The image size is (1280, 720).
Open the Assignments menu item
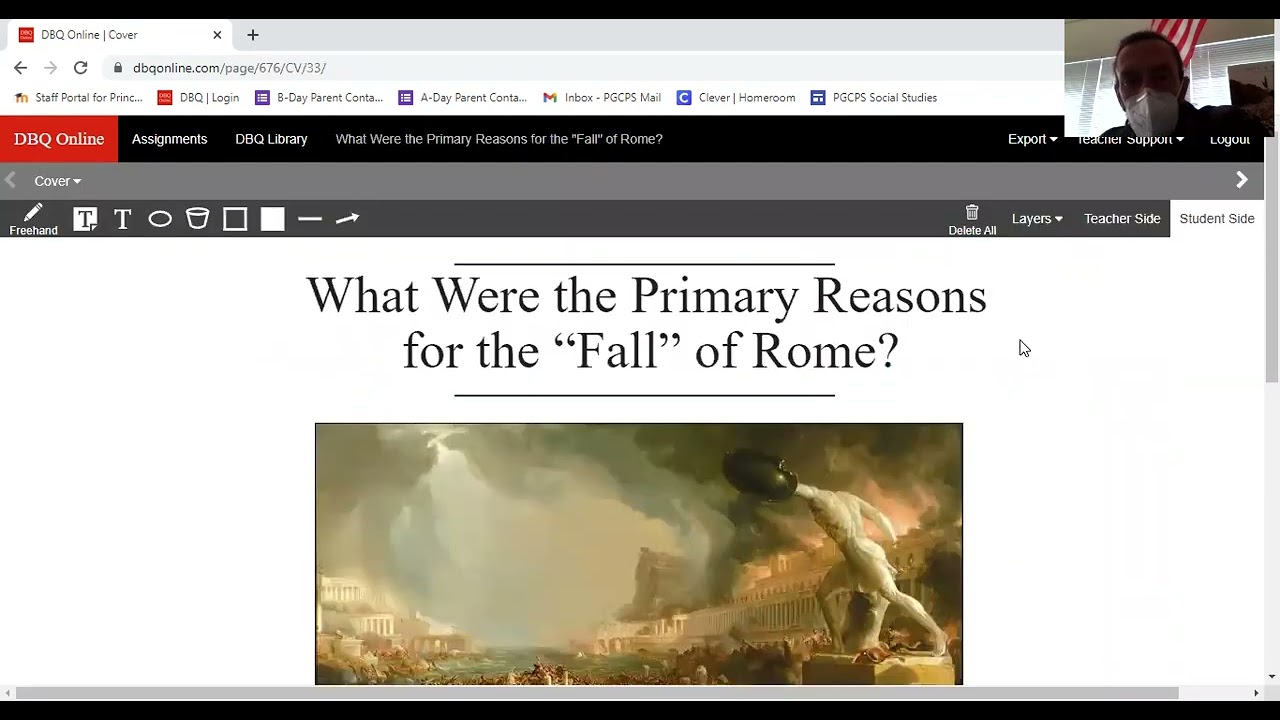click(170, 139)
